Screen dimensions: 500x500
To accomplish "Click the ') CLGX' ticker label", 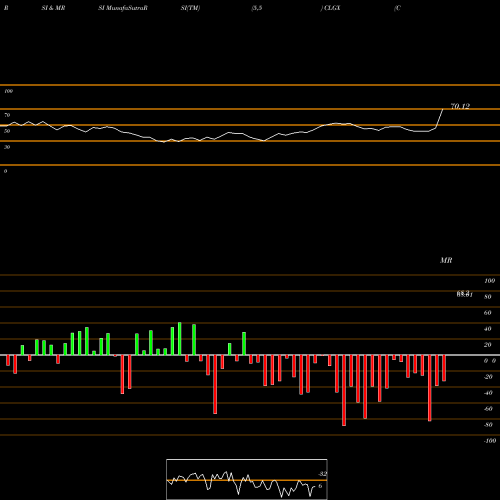I will [330, 8].
